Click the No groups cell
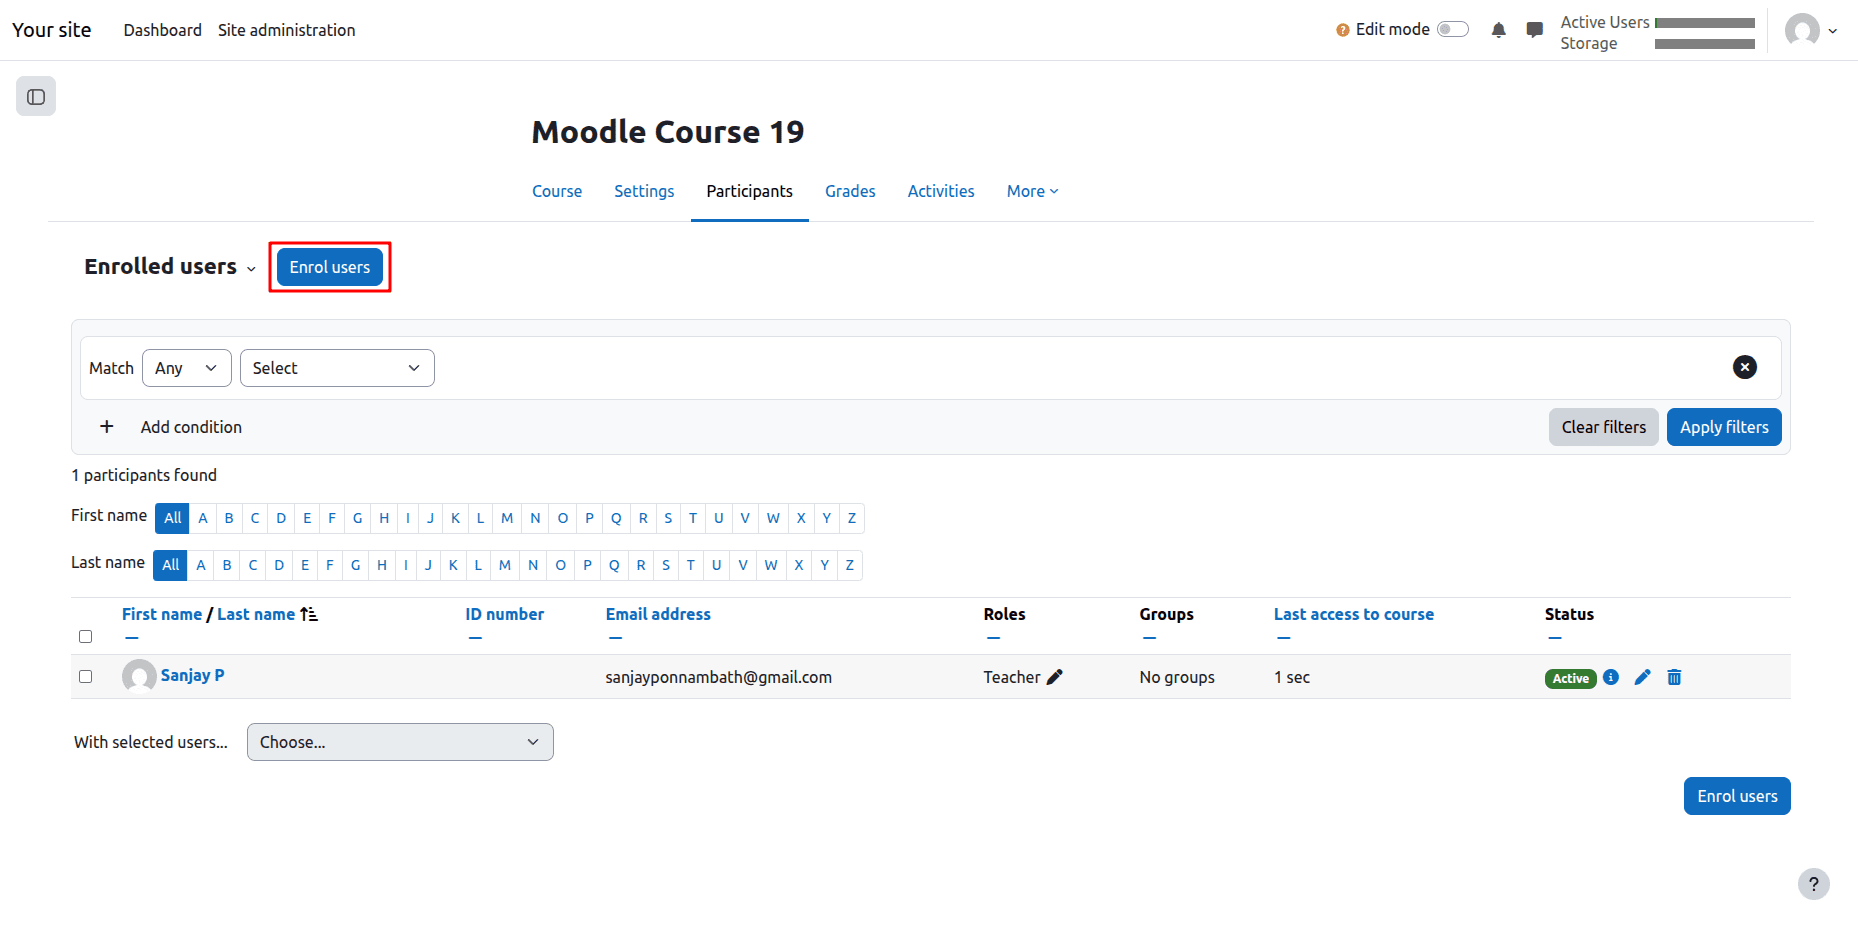The image size is (1858, 930). click(1177, 677)
